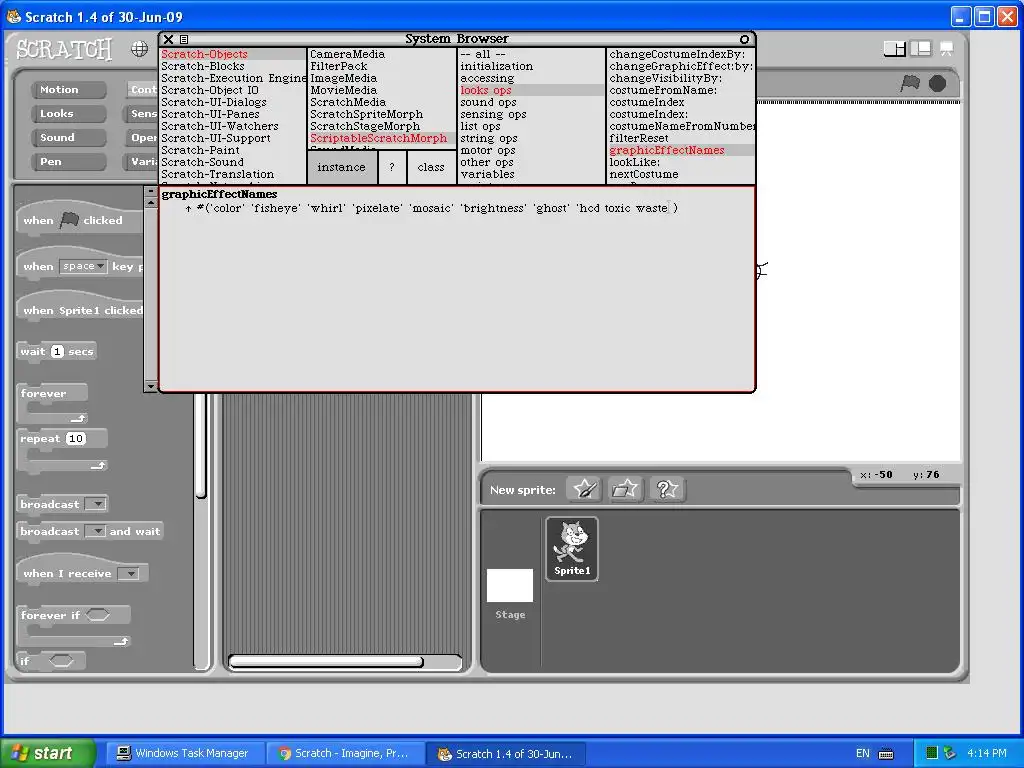
Task: Select the sound ops protocol
Action: click(x=532, y=102)
